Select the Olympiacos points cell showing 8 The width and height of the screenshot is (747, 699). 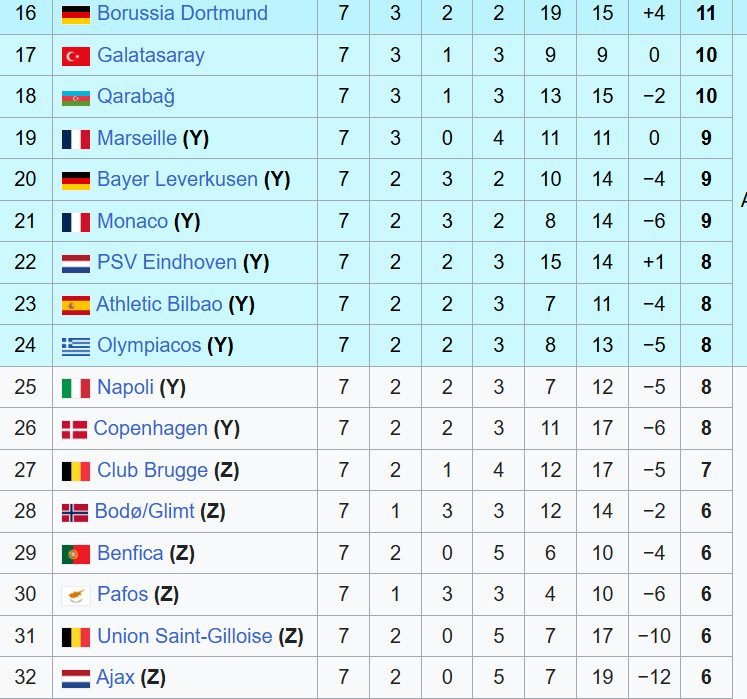point(706,346)
